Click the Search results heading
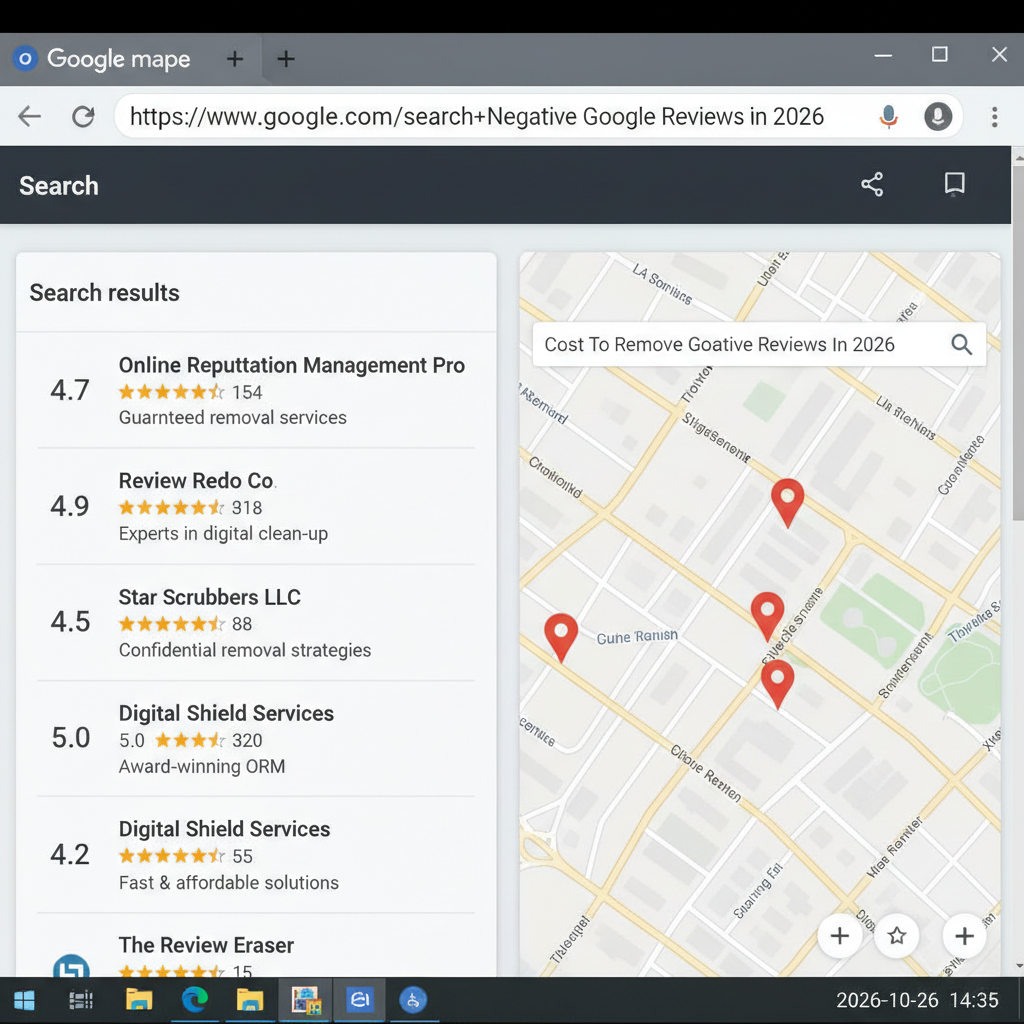1024x1024 pixels. 104,293
